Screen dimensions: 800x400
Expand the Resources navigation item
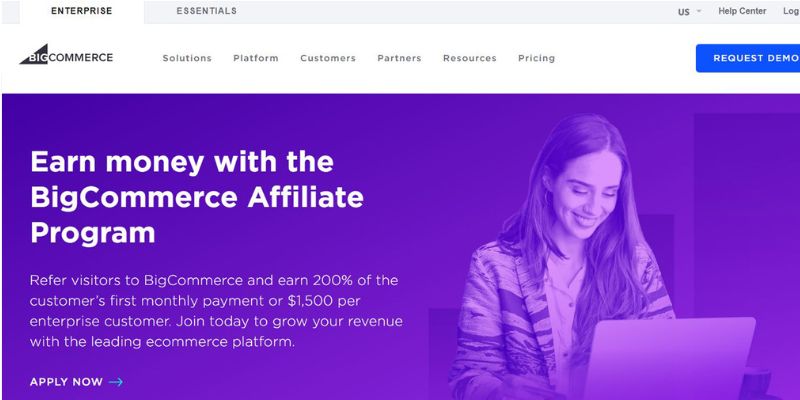470,58
